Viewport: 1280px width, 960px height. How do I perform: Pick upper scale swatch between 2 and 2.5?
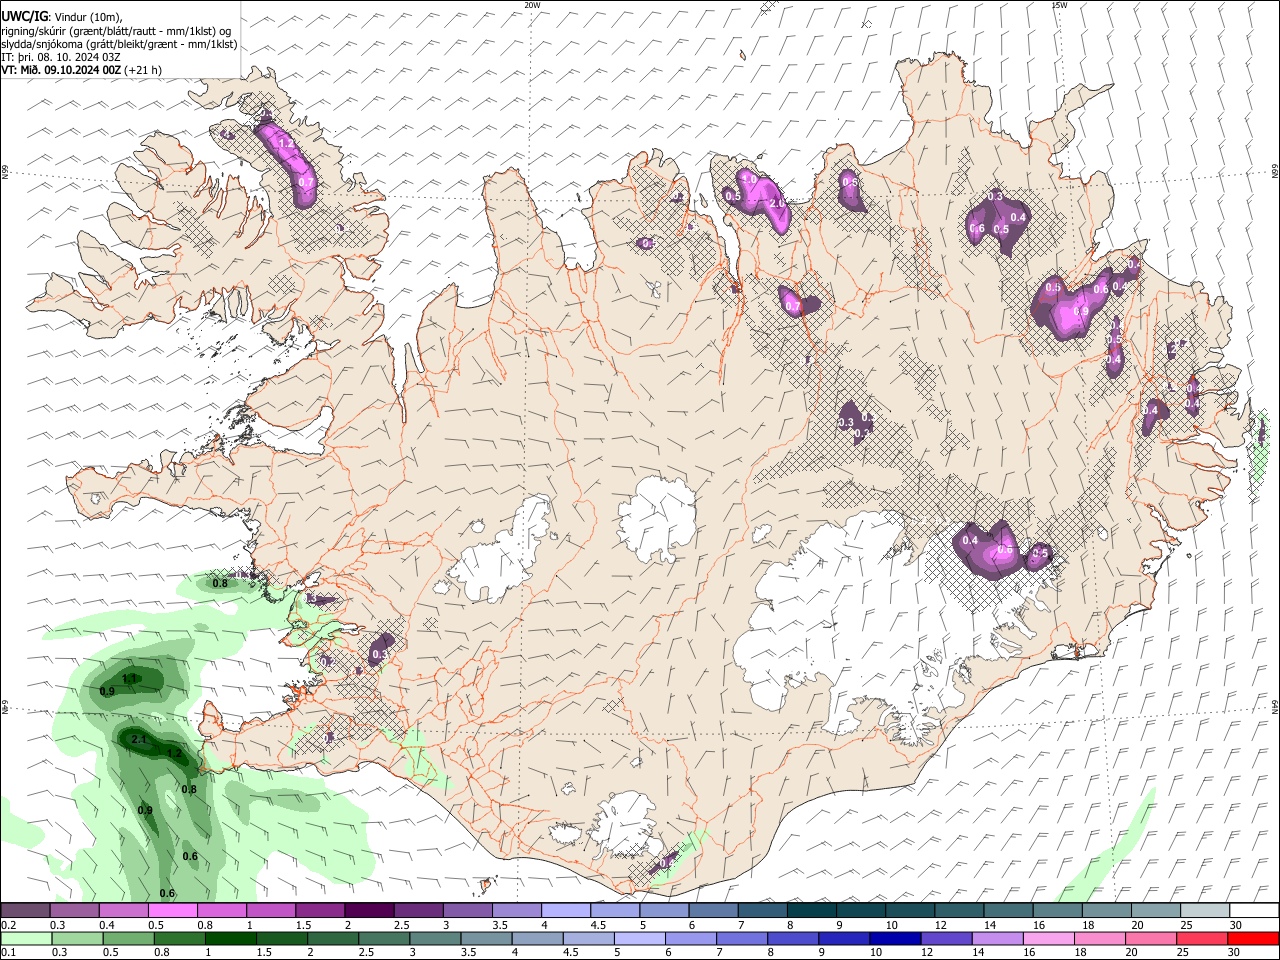(369, 910)
